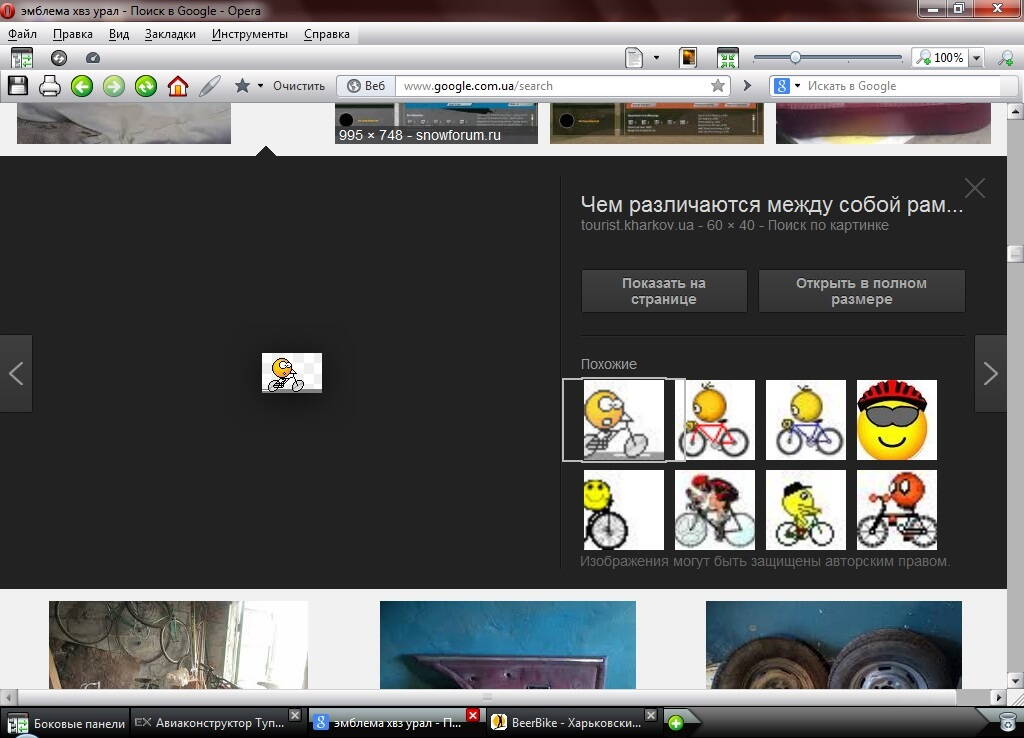Close the image preview panel with X

click(974, 188)
